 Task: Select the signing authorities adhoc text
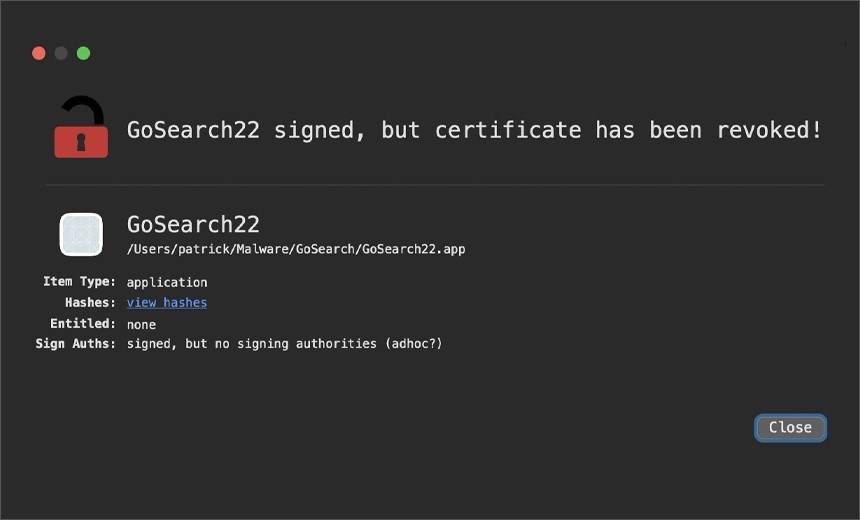coord(285,344)
